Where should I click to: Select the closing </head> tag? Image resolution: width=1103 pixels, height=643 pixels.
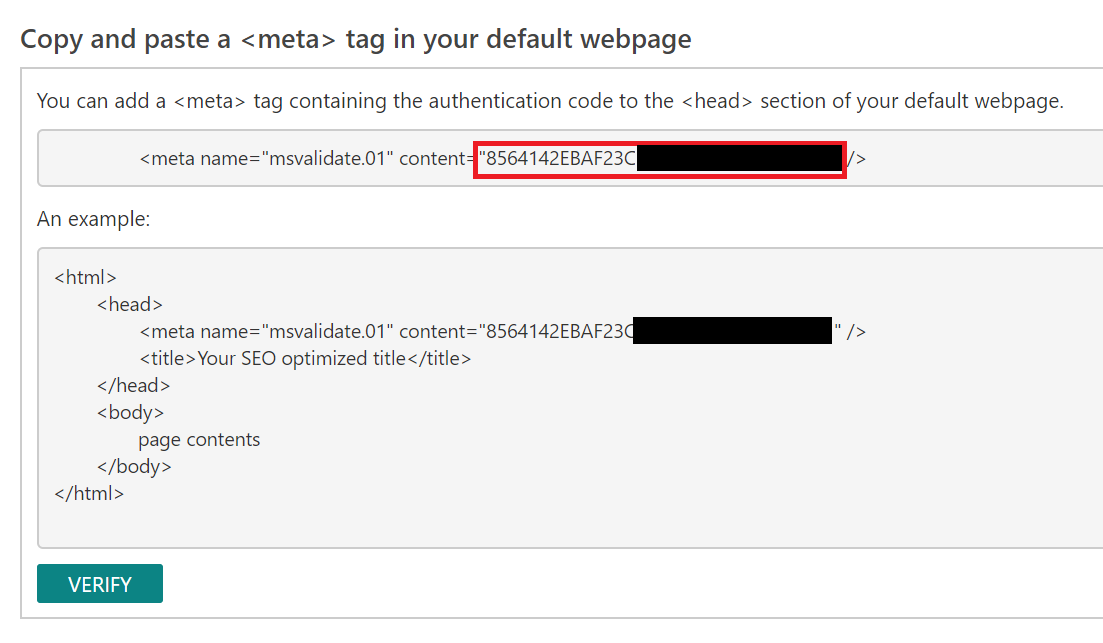pyautogui.click(x=136, y=385)
